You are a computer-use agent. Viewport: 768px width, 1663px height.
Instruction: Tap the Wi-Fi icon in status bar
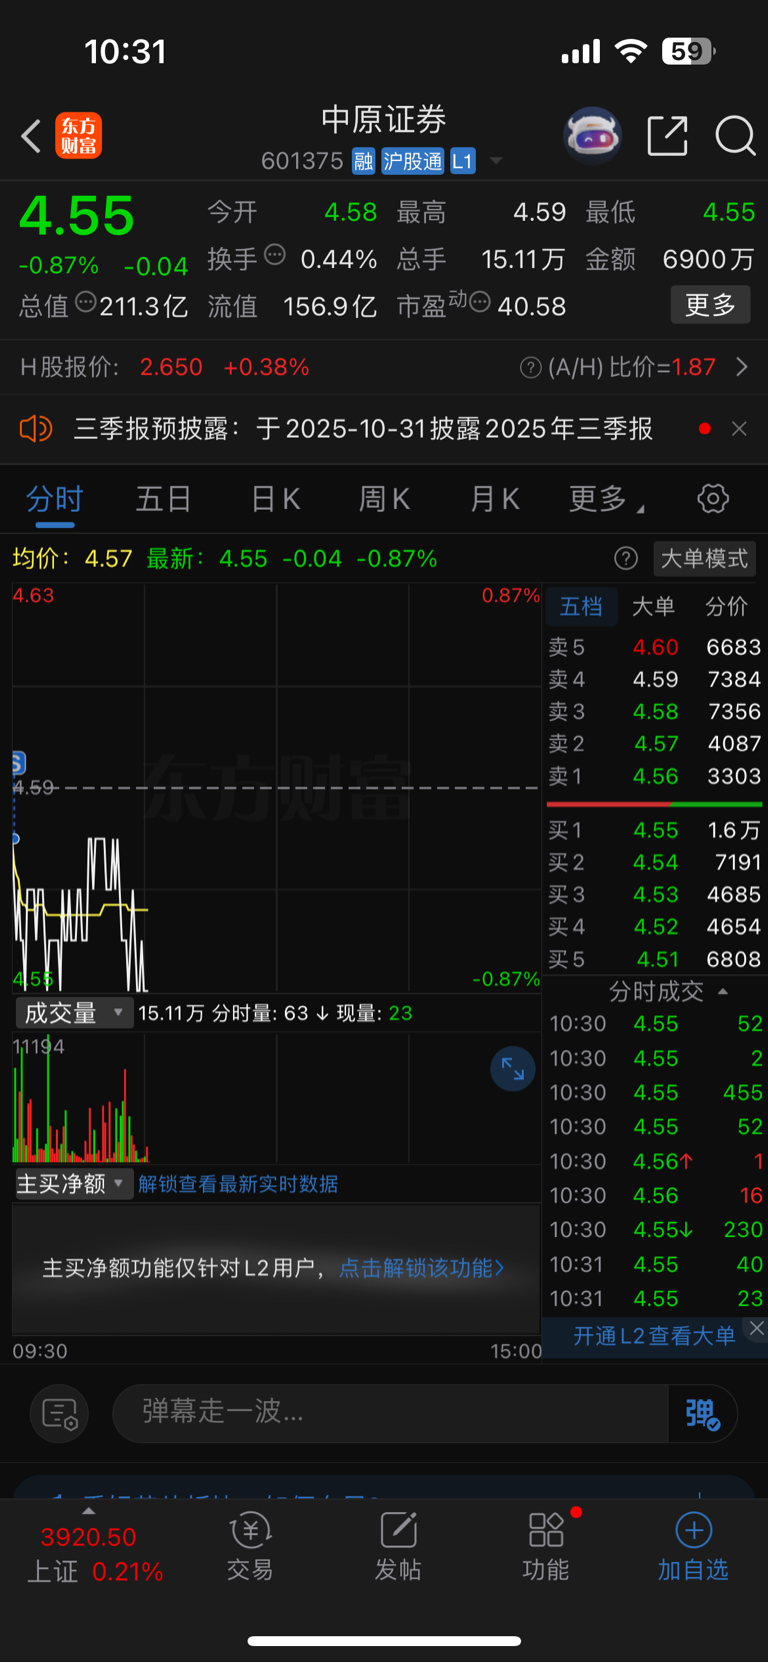(x=631, y=51)
